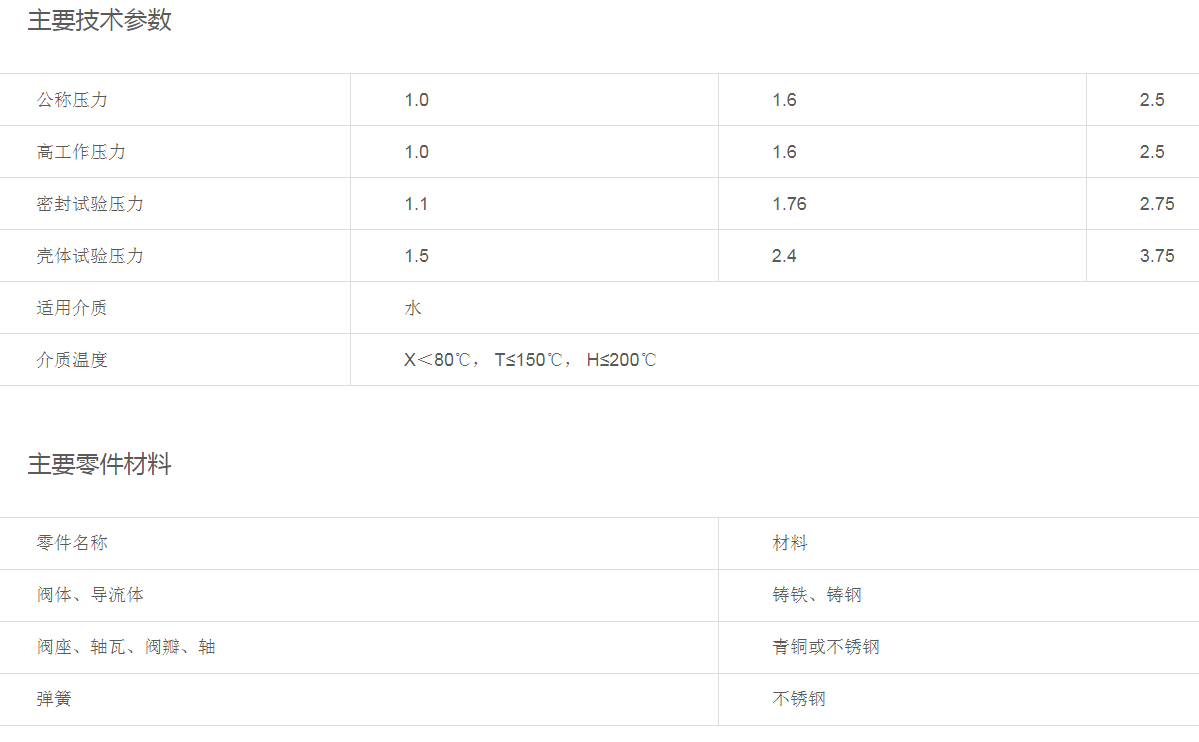Click the 主要技术参数 section heading
Screen dimensions: 1199x742
tap(99, 20)
